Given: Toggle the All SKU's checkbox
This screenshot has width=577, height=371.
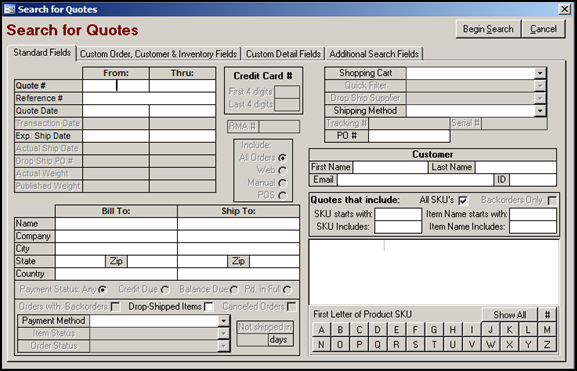Looking at the screenshot, I should click(x=463, y=201).
